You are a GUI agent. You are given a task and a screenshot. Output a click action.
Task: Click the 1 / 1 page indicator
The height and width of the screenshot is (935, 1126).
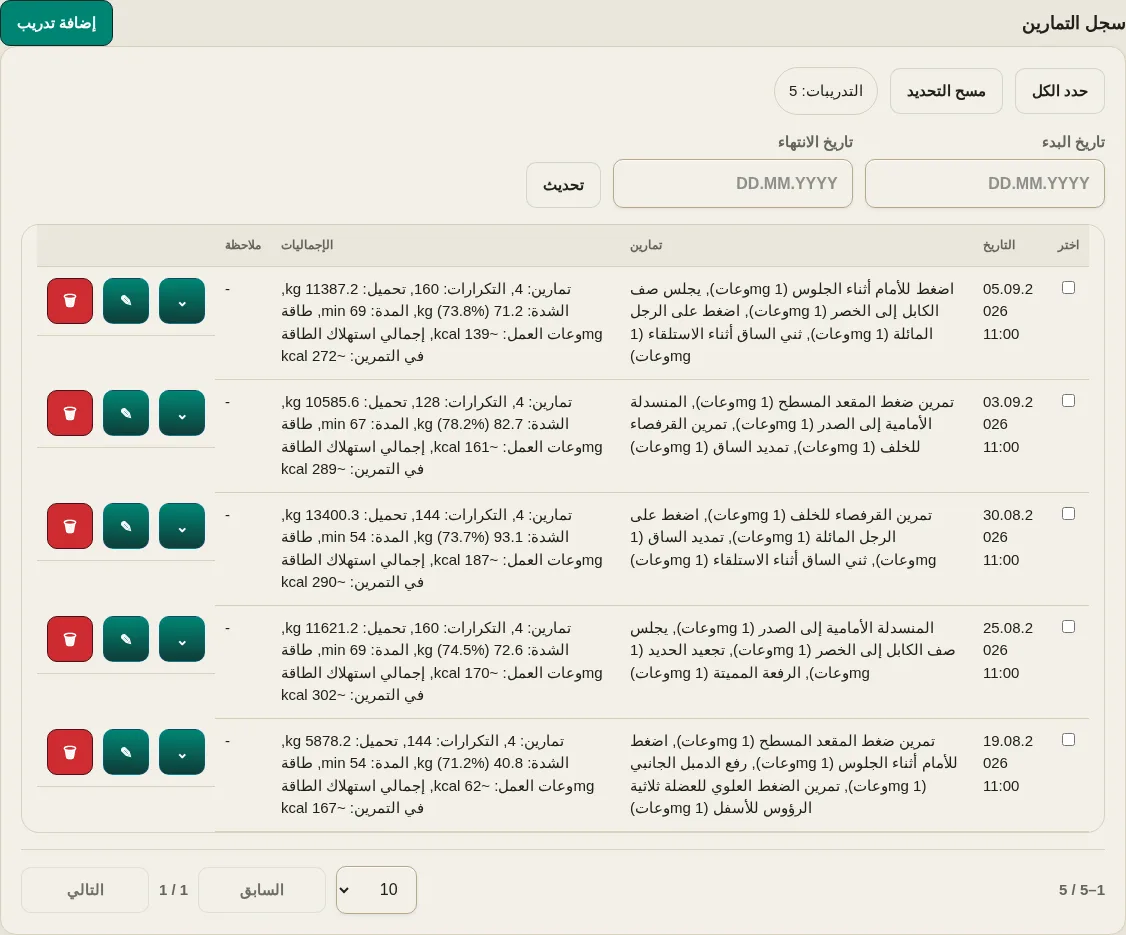pyautogui.click(x=173, y=890)
